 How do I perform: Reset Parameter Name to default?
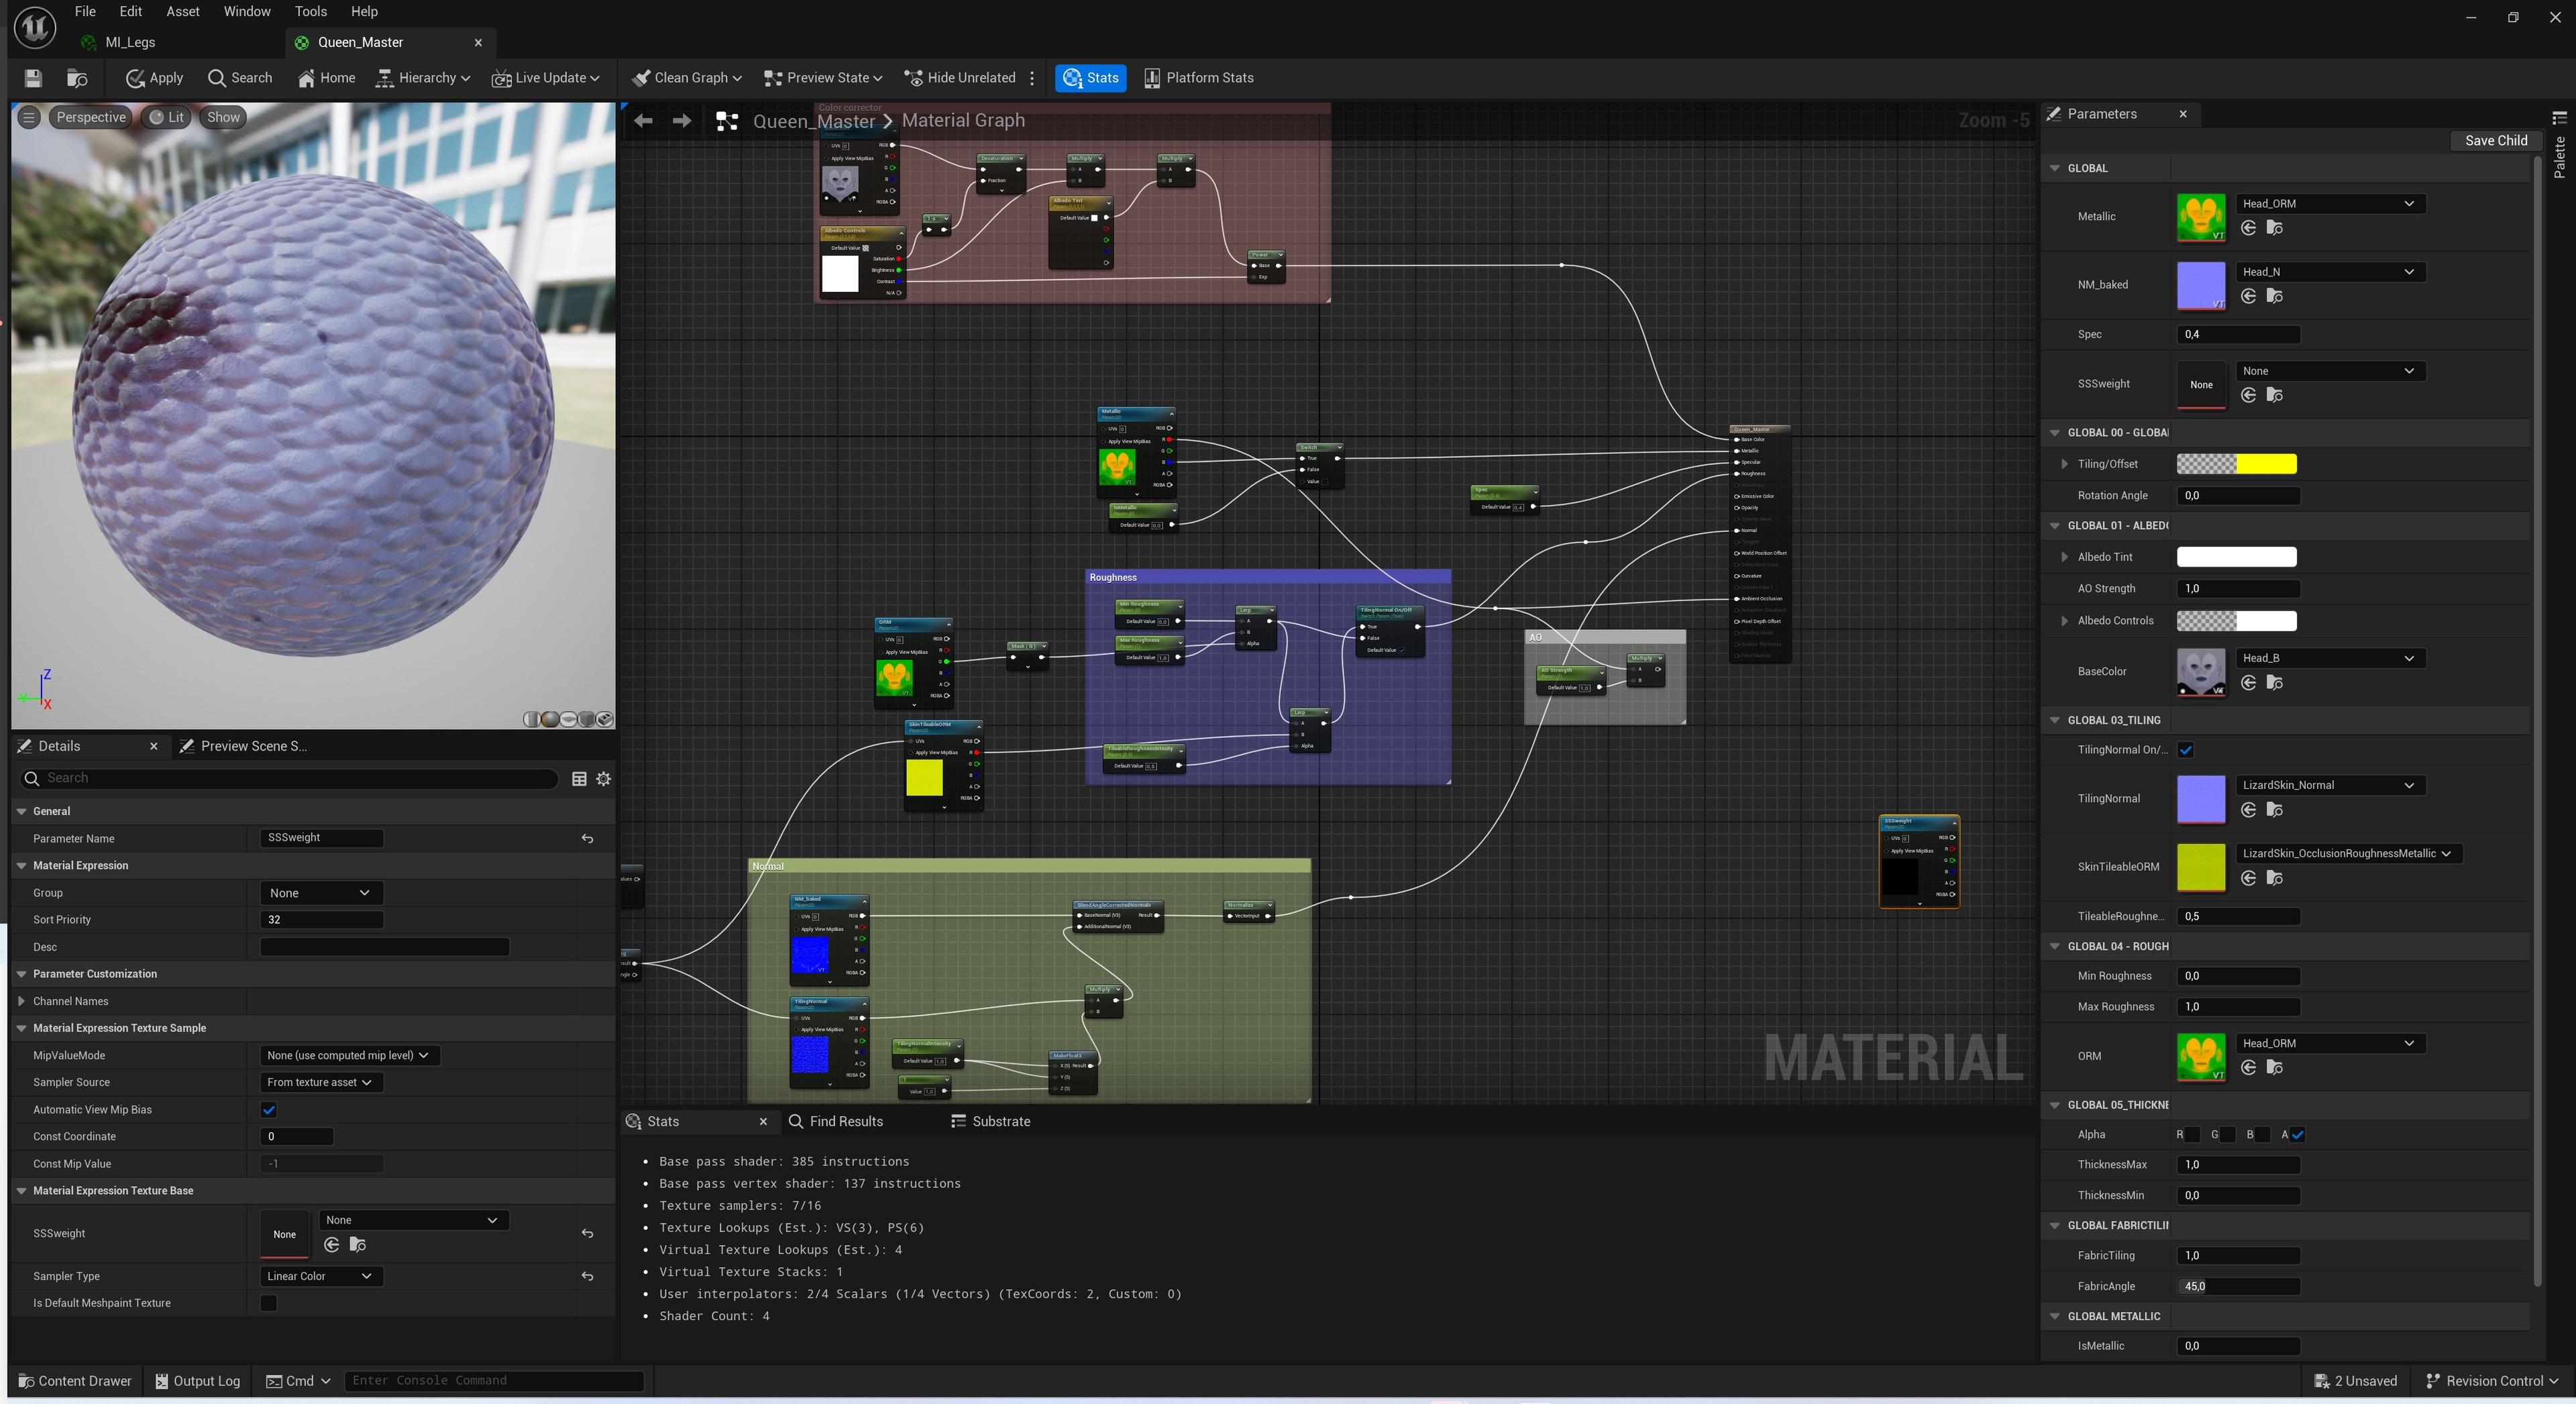pos(588,839)
